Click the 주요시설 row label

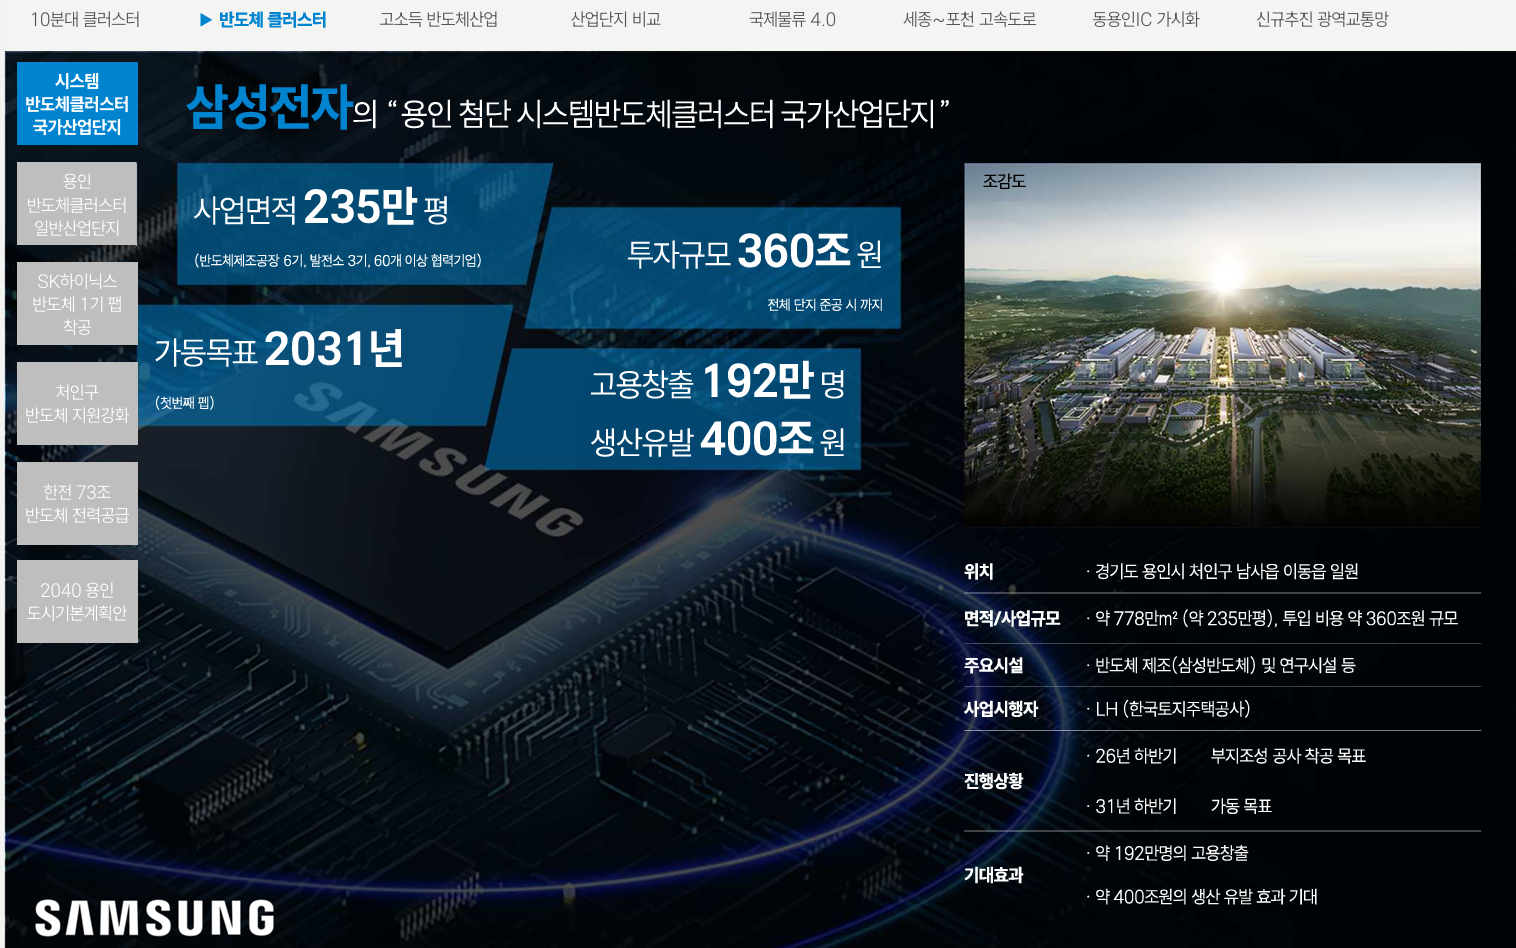click(993, 665)
